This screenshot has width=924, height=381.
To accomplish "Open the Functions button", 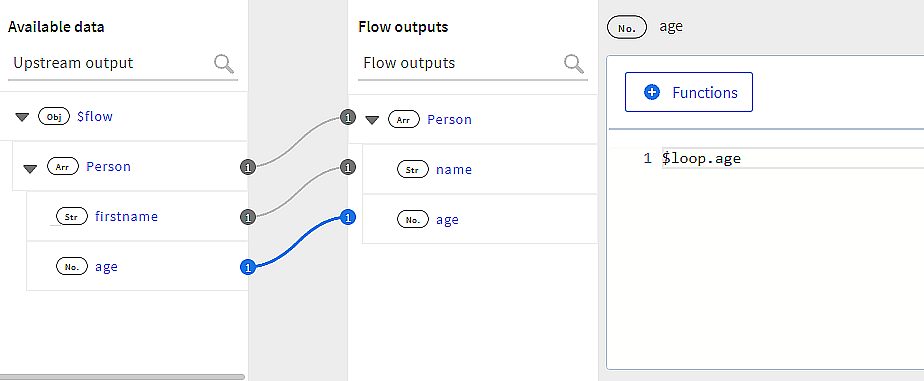I will pos(689,92).
